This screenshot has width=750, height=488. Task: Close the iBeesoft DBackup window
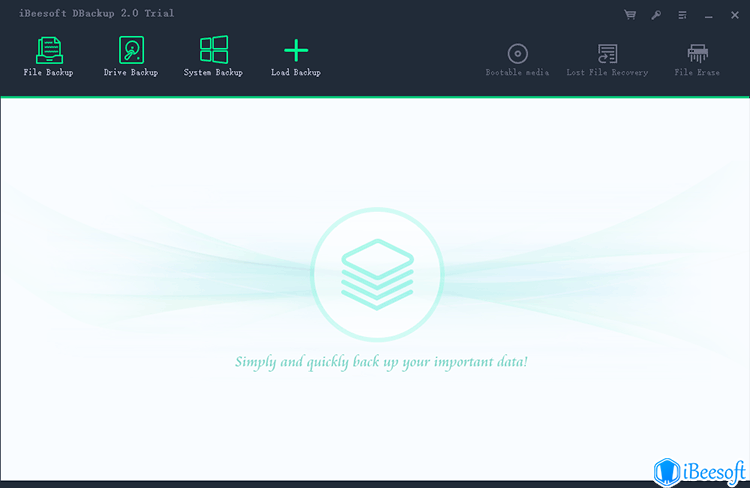coord(735,15)
